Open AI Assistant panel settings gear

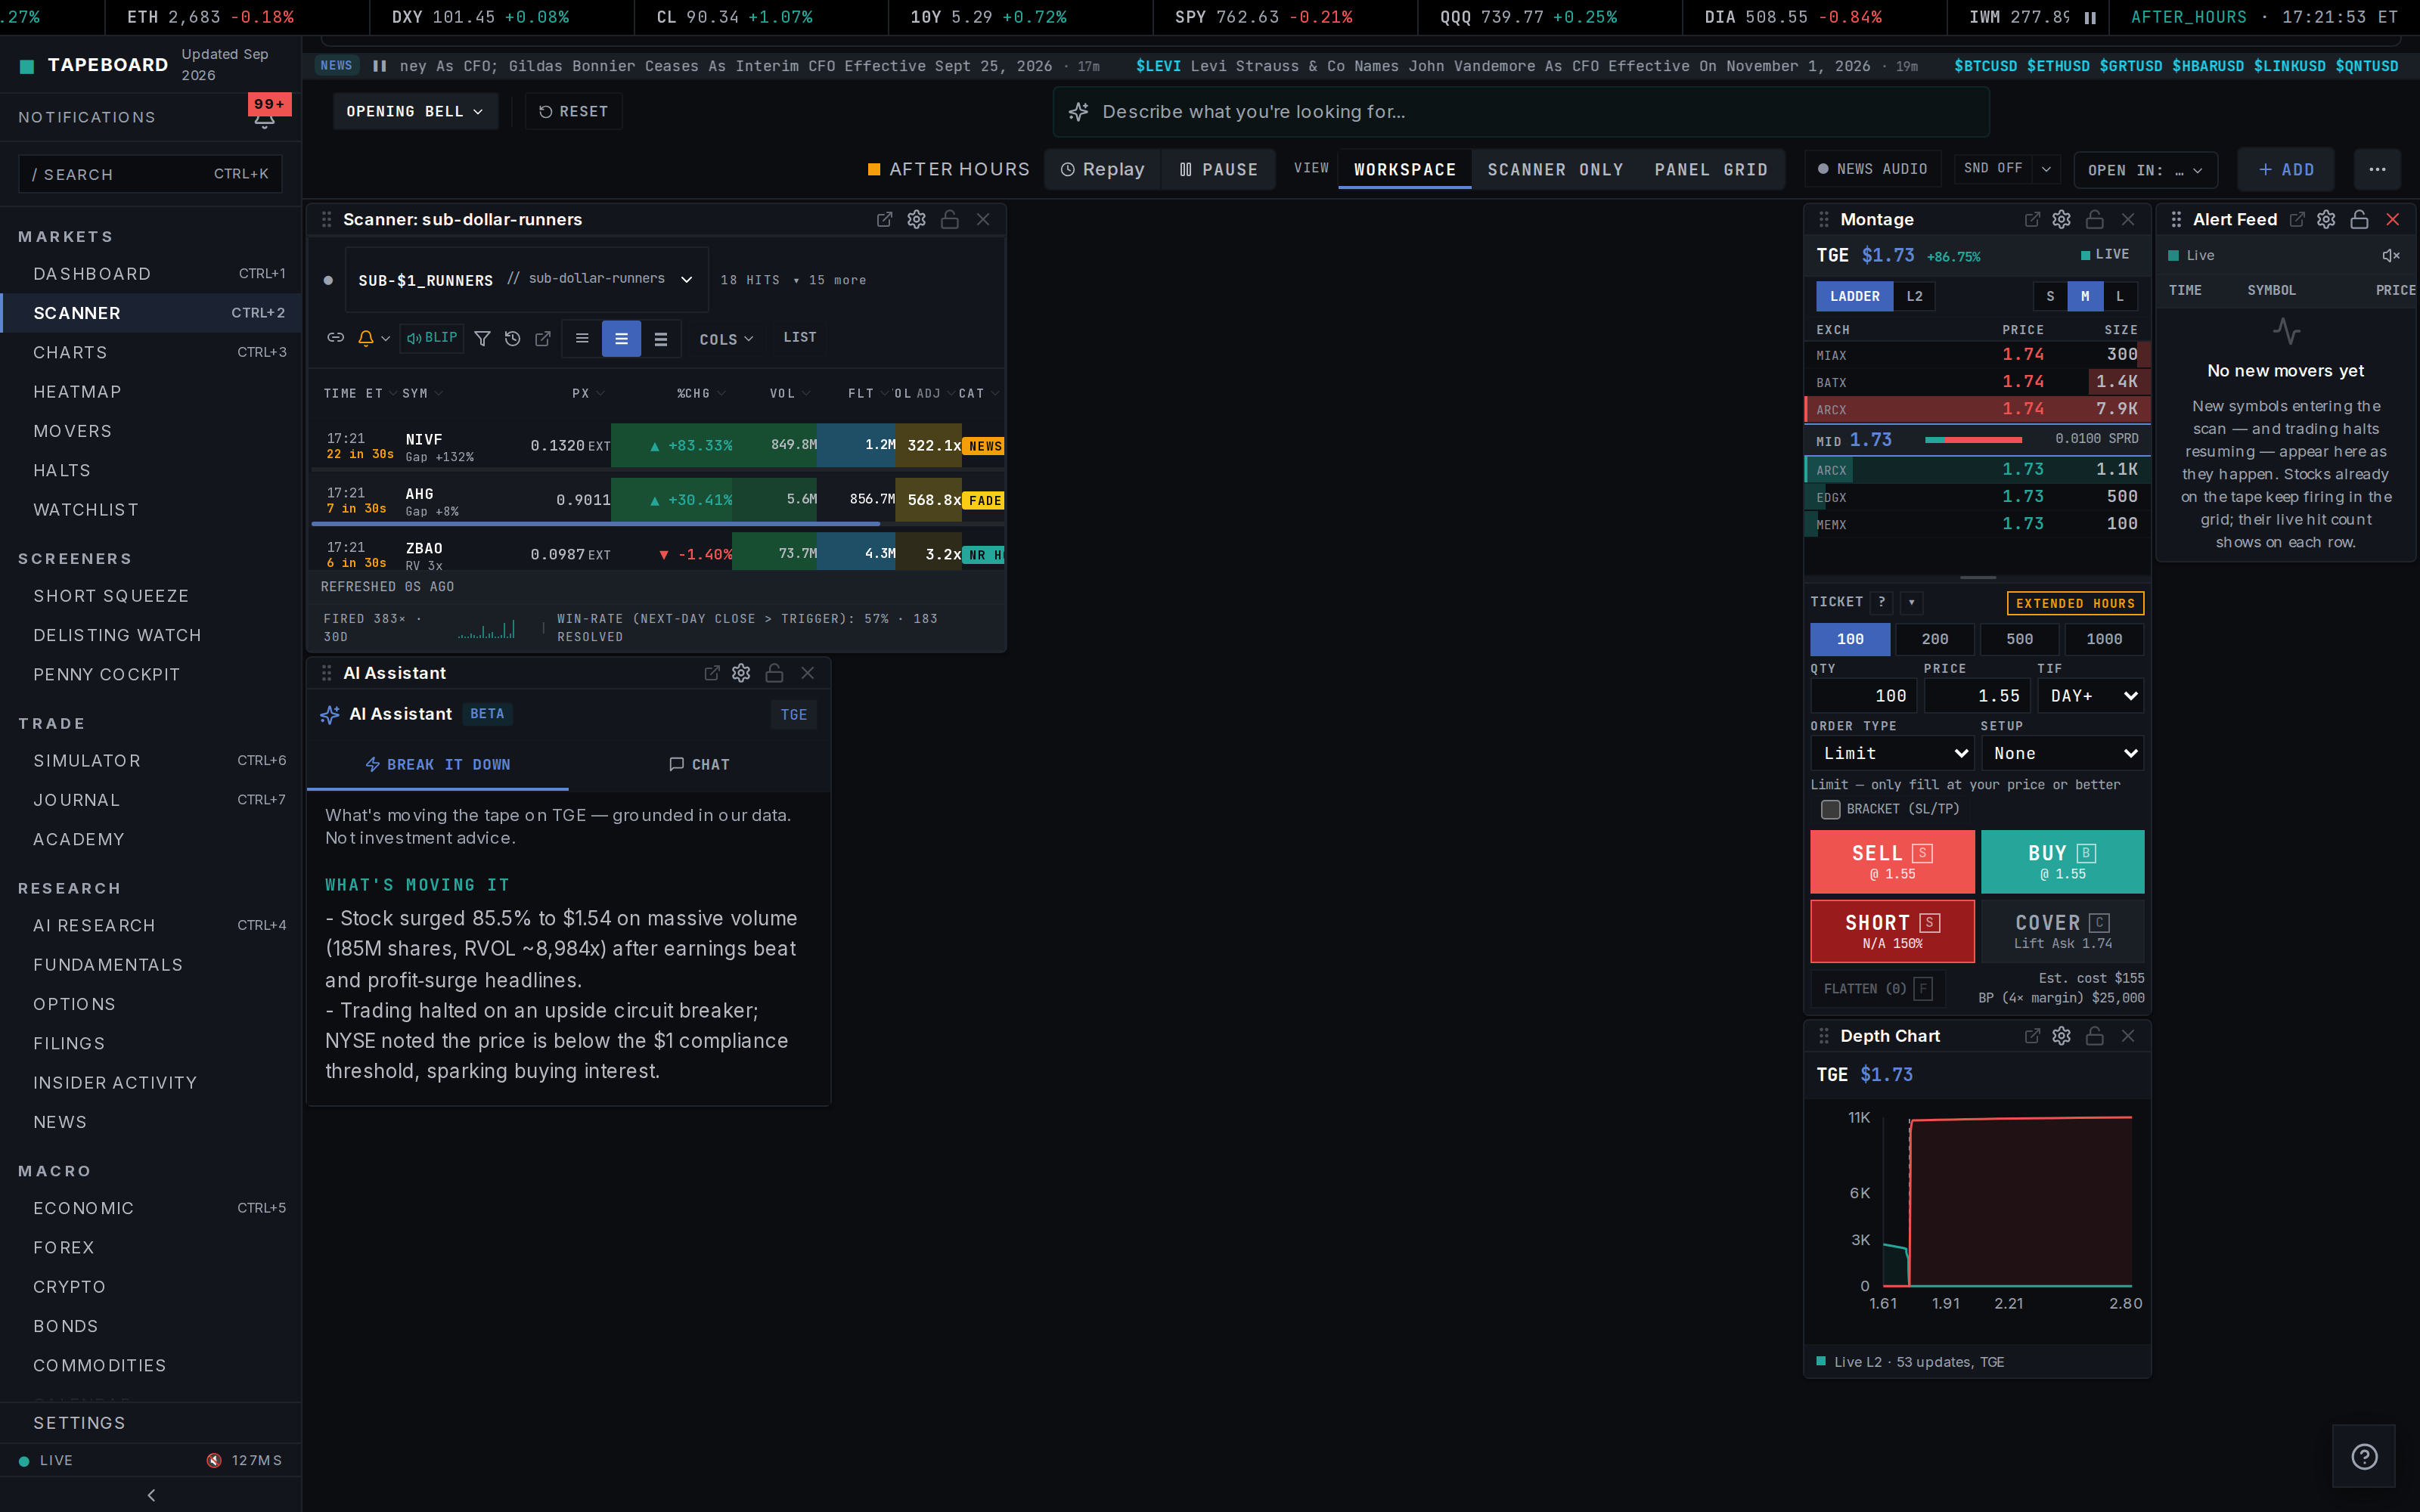(741, 673)
